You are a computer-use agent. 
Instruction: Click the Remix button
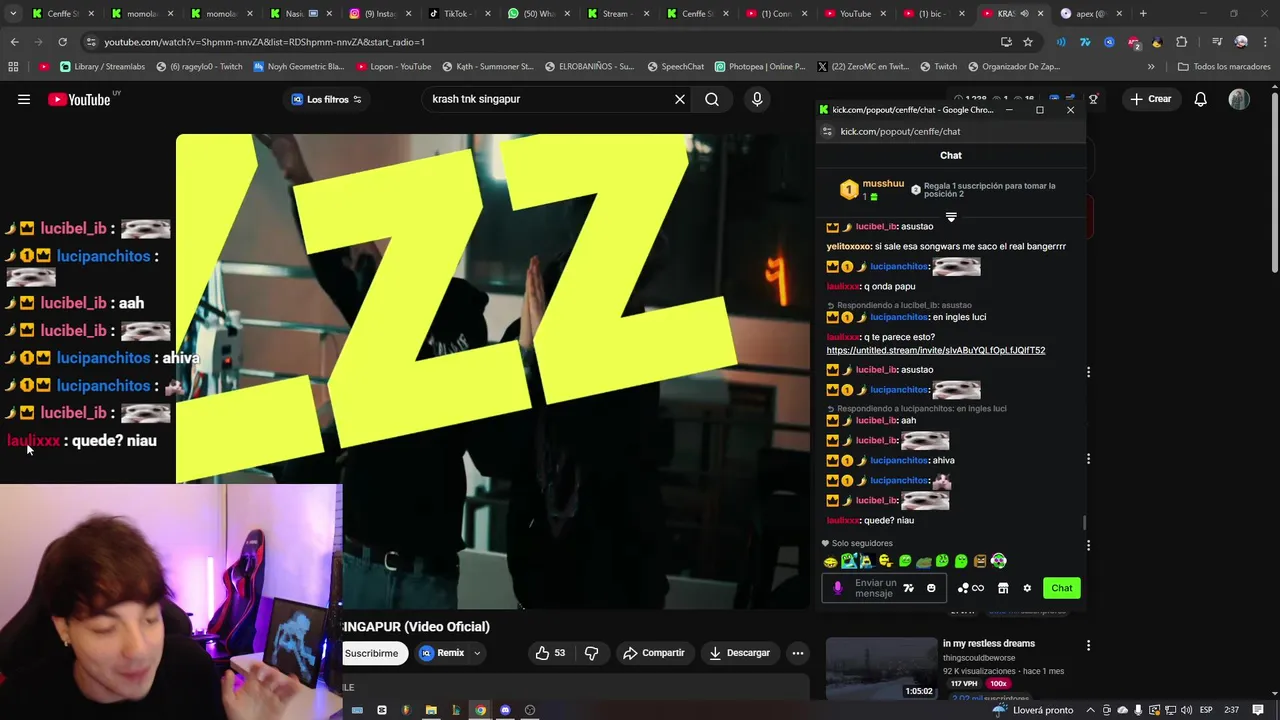[x=441, y=653]
